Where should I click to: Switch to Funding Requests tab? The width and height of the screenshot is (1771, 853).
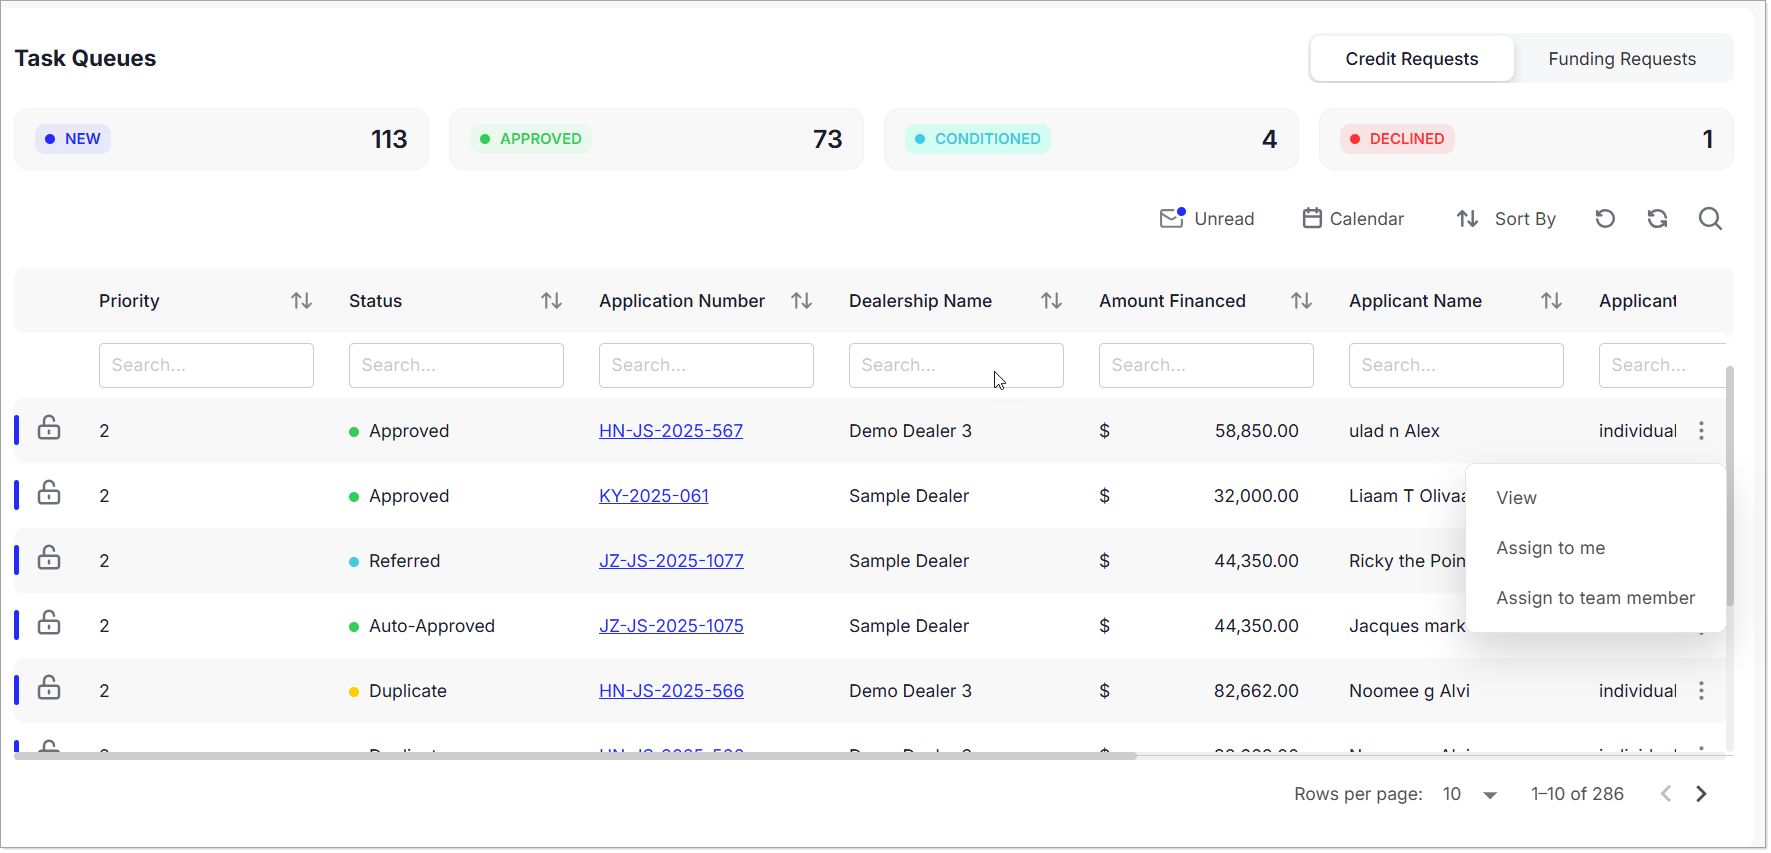pyautogui.click(x=1621, y=59)
